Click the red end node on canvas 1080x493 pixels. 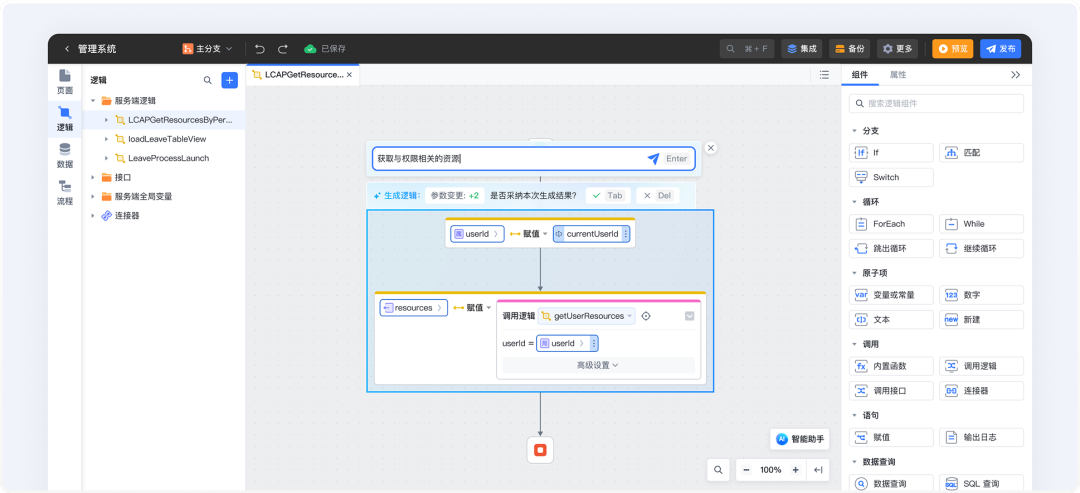click(540, 450)
